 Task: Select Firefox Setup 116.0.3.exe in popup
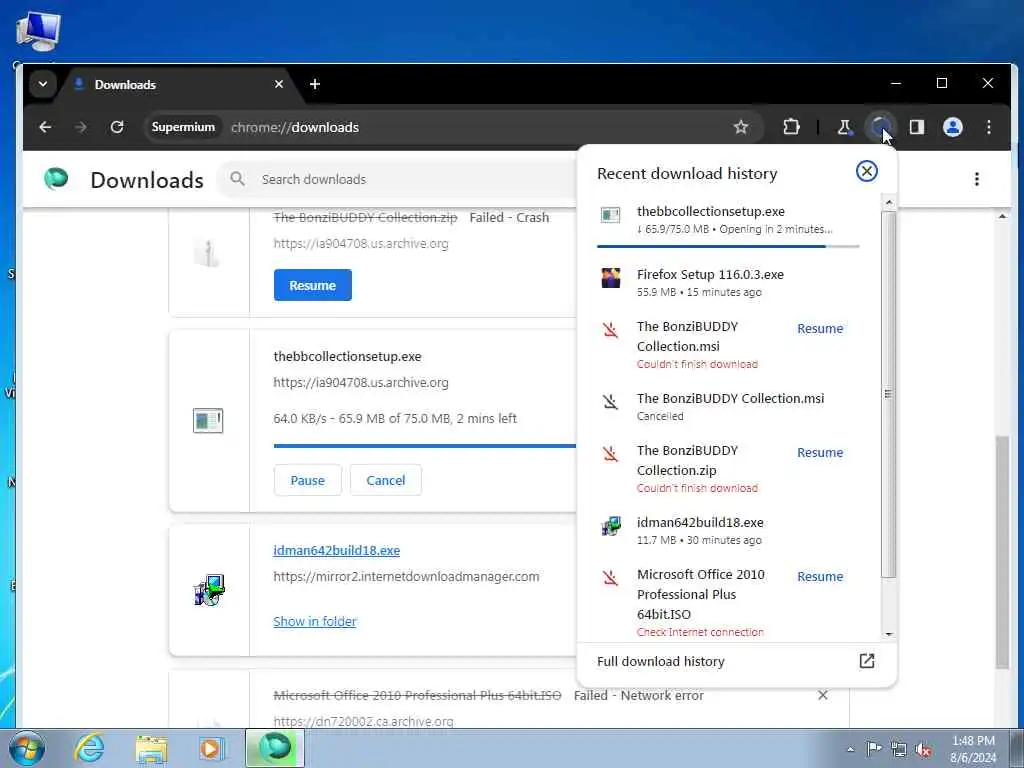[728, 282]
